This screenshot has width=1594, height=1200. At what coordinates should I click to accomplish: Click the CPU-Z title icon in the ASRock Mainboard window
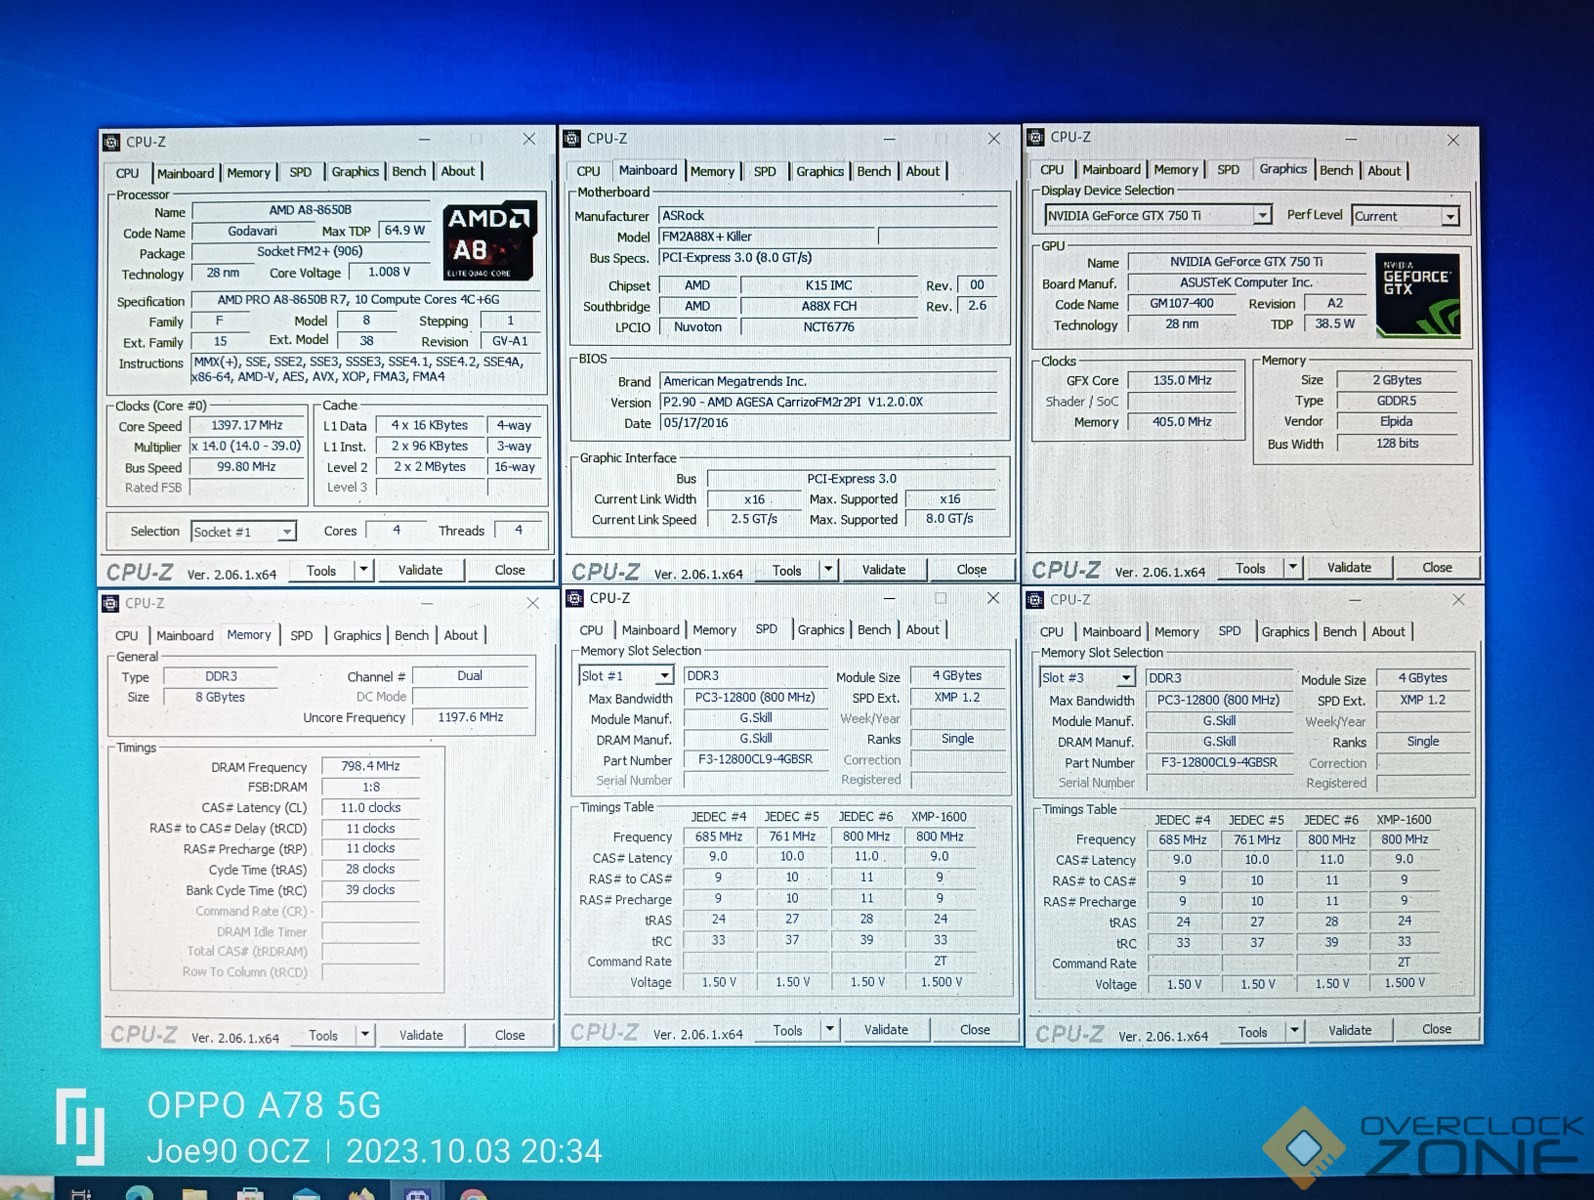(x=572, y=139)
